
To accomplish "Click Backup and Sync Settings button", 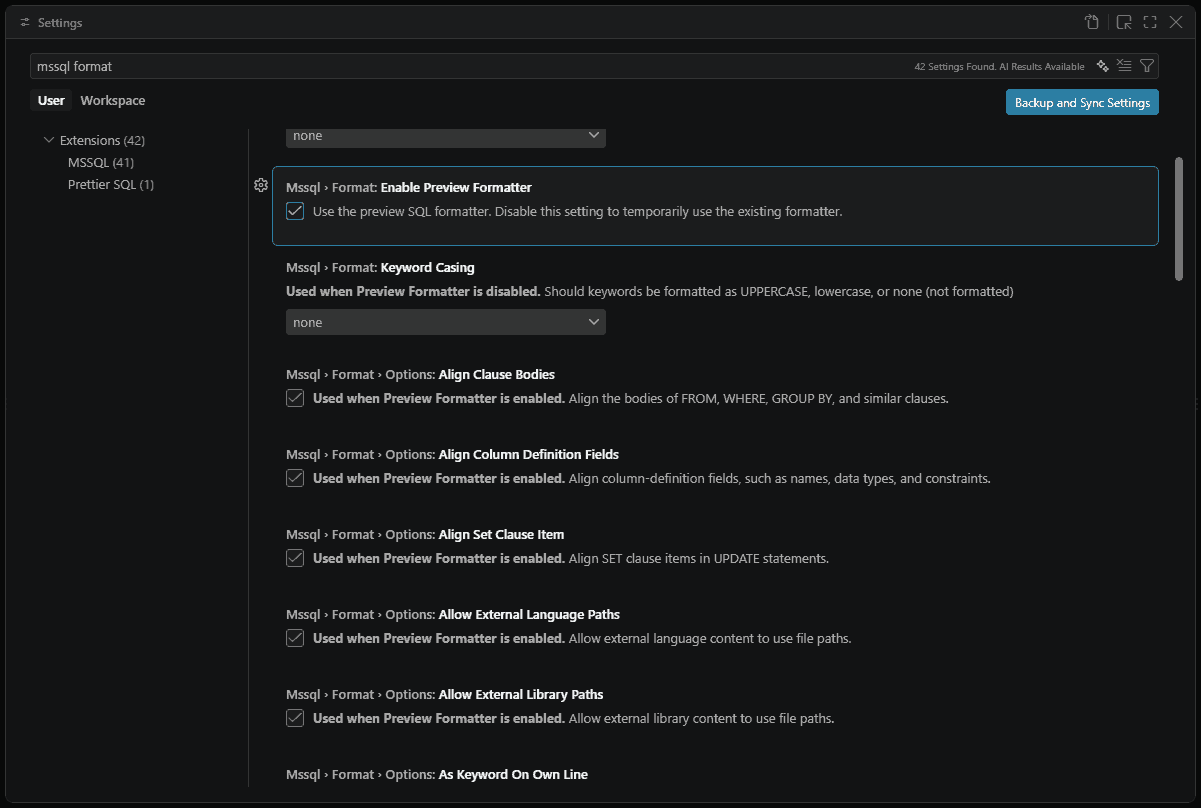I will tap(1082, 102).
